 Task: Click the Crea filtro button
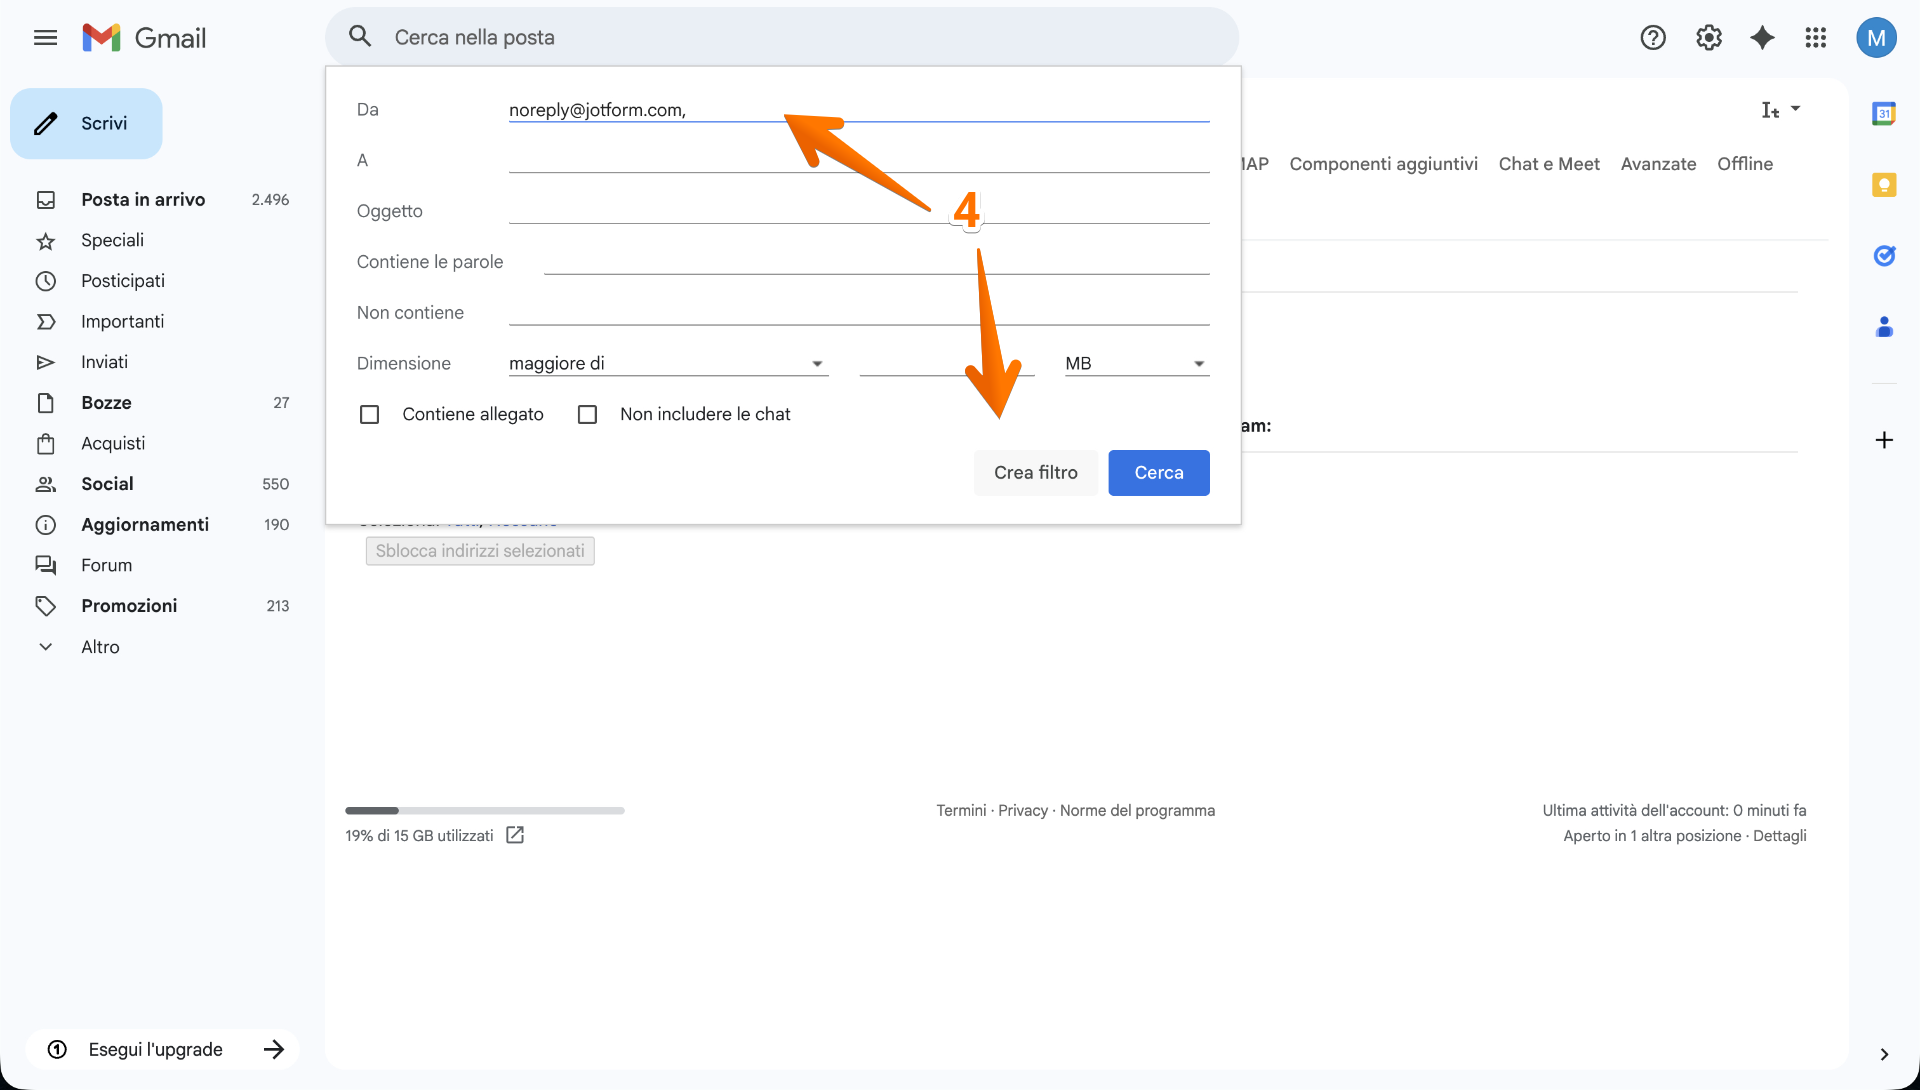(x=1035, y=472)
